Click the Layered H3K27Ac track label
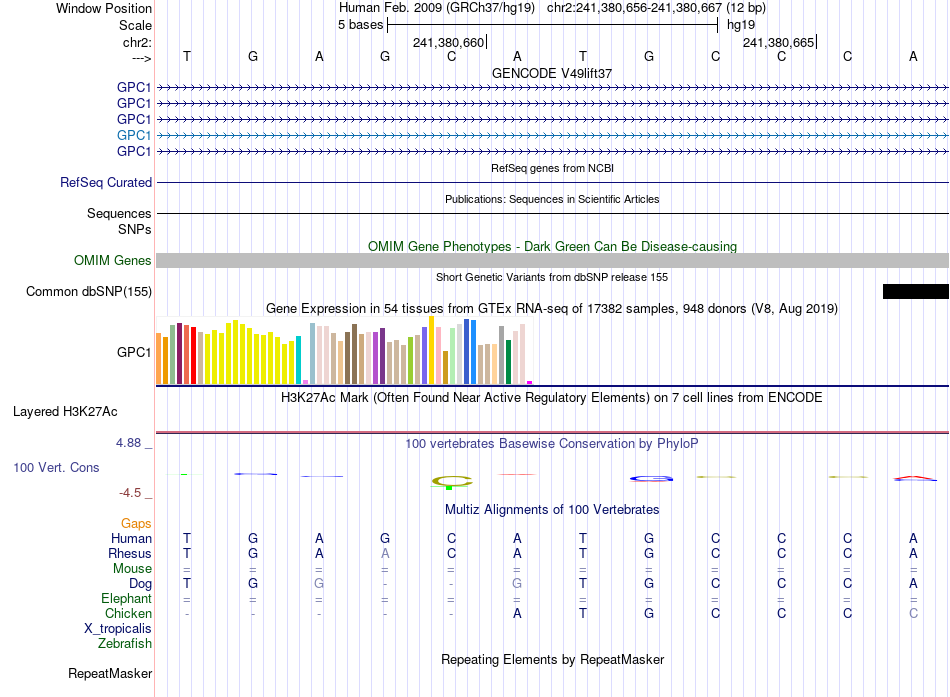 click(x=65, y=412)
